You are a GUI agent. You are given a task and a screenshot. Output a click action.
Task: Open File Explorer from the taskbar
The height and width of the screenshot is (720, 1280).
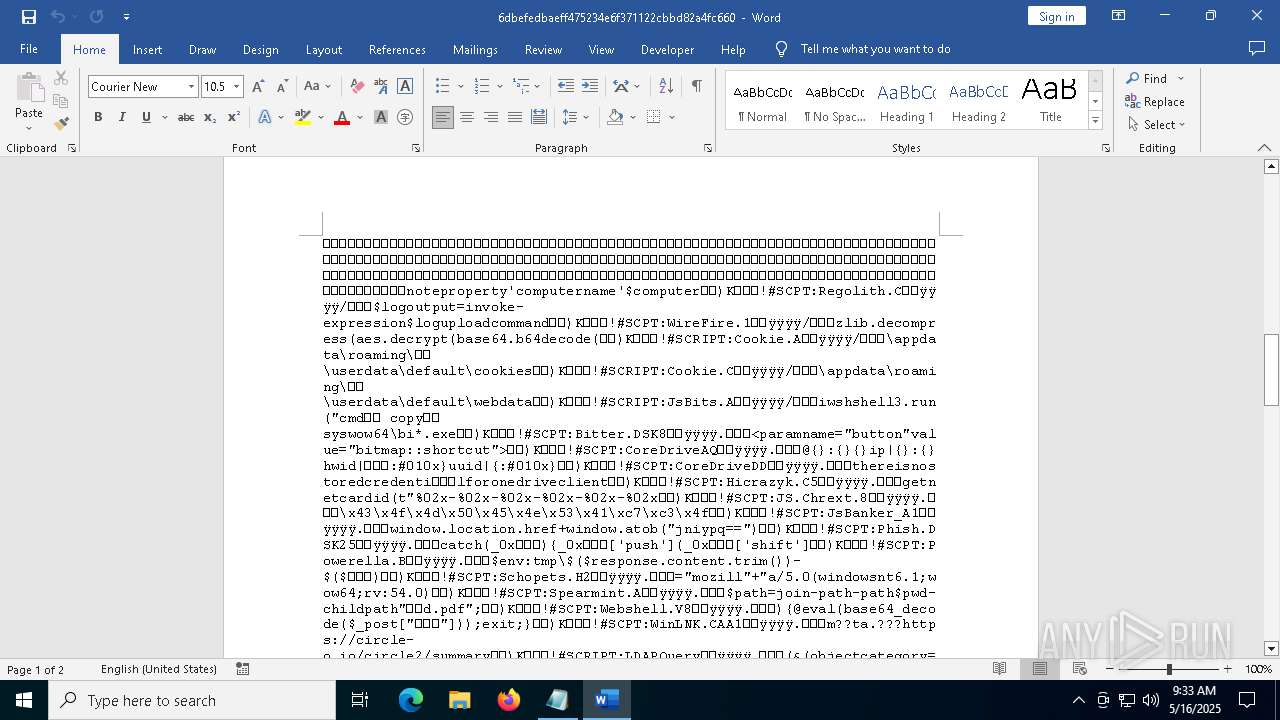459,700
